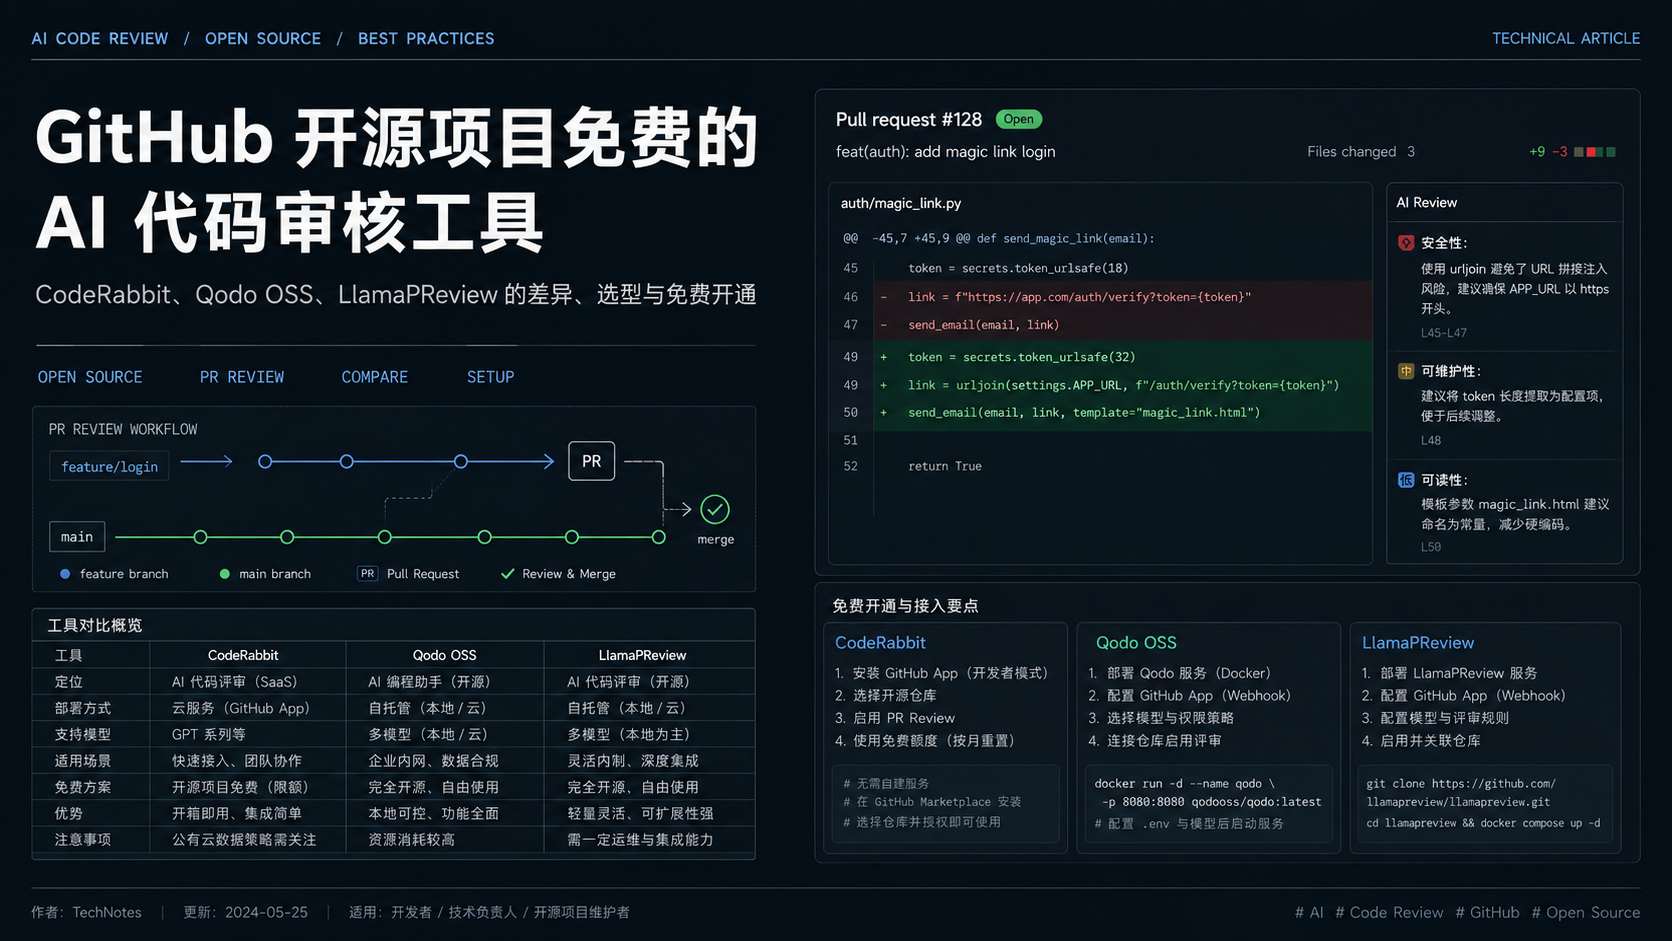This screenshot has height=941, width=1672.
Task: Click the L48 line reference
Action: (x=1431, y=440)
